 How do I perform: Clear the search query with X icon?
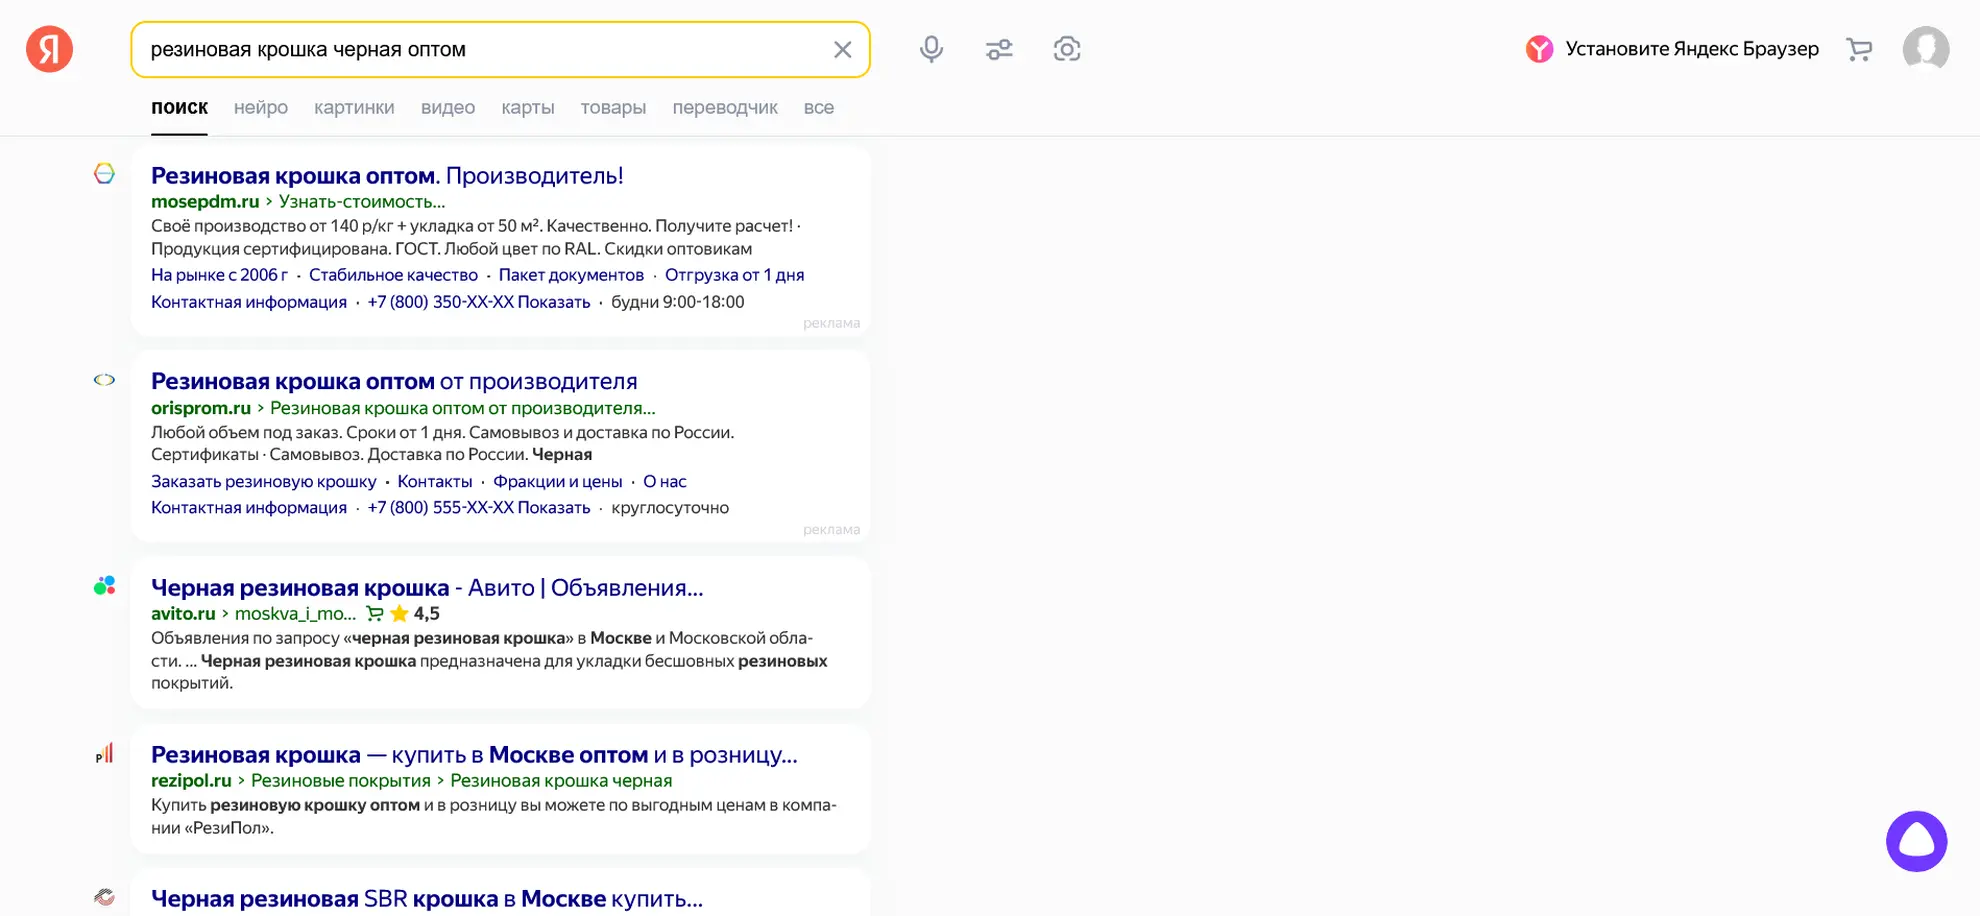coord(842,49)
